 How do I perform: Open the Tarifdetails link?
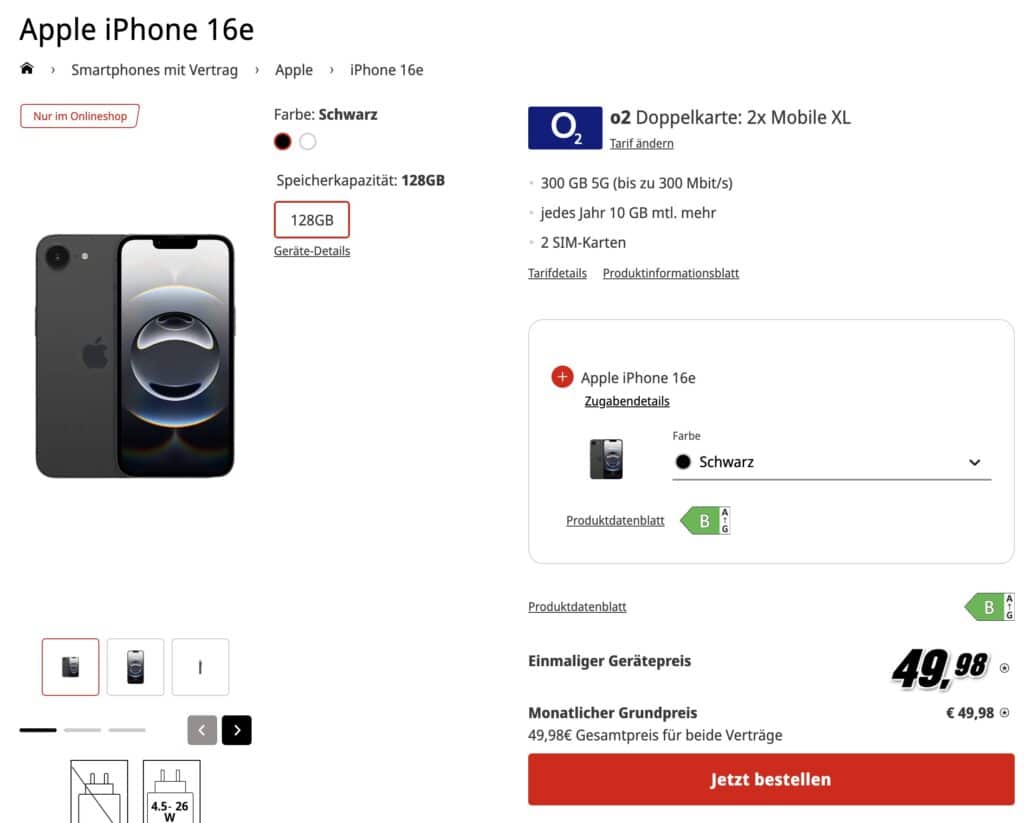[x=557, y=273]
